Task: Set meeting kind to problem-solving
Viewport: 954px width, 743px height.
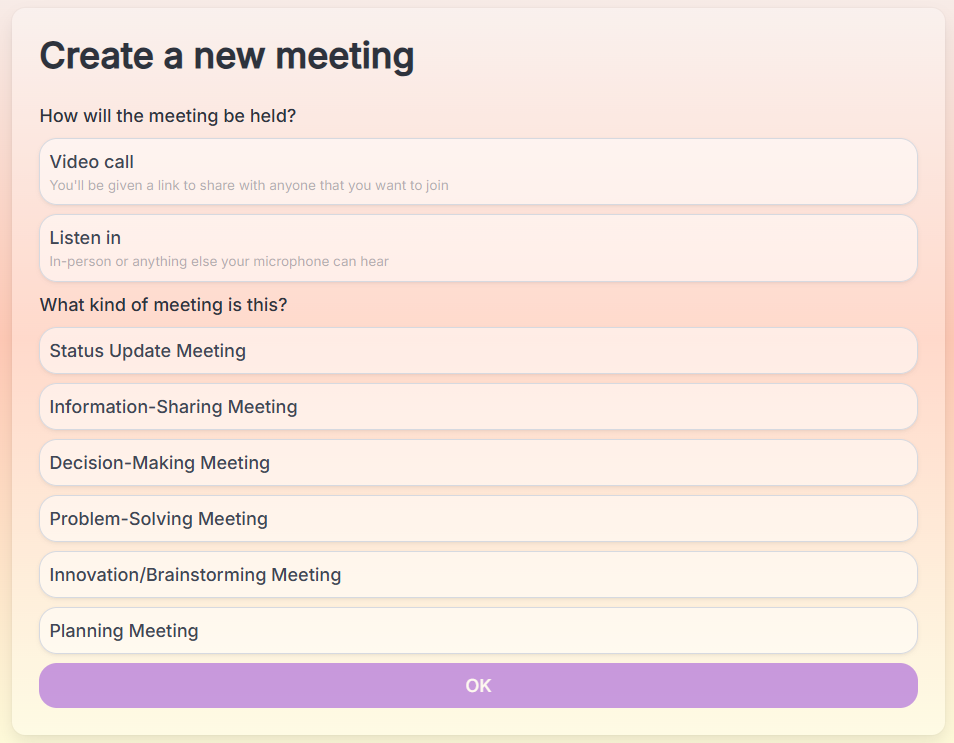Action: (478, 519)
